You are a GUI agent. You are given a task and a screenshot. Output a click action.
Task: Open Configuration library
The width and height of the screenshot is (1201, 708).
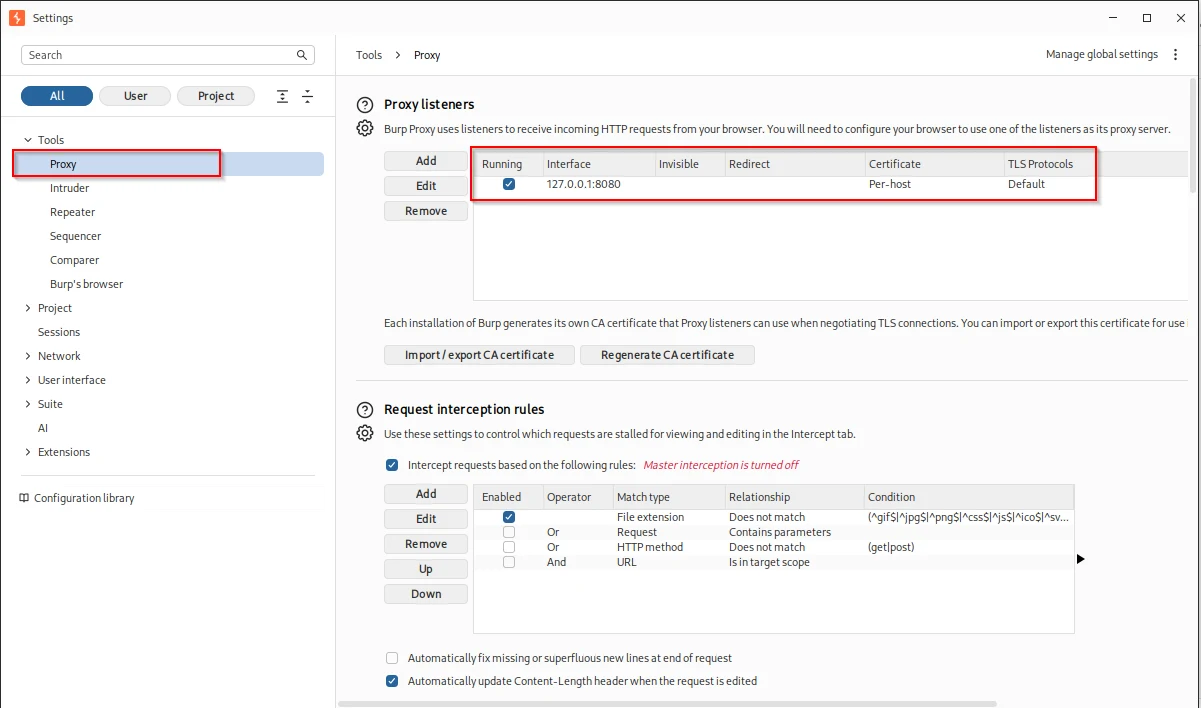[84, 498]
